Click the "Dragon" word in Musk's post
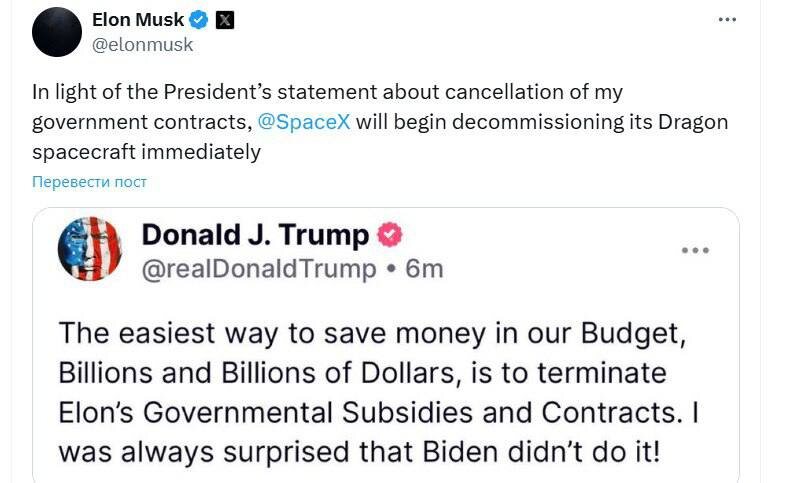Screen dimensions: 789x483 coord(666,123)
